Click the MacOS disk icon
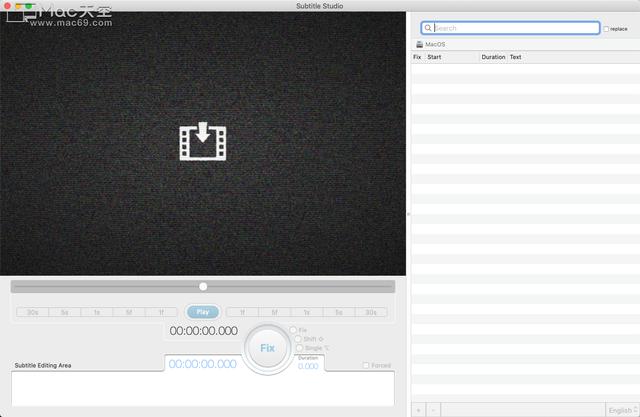Image resolution: width=640 pixels, height=417 pixels. coord(419,45)
